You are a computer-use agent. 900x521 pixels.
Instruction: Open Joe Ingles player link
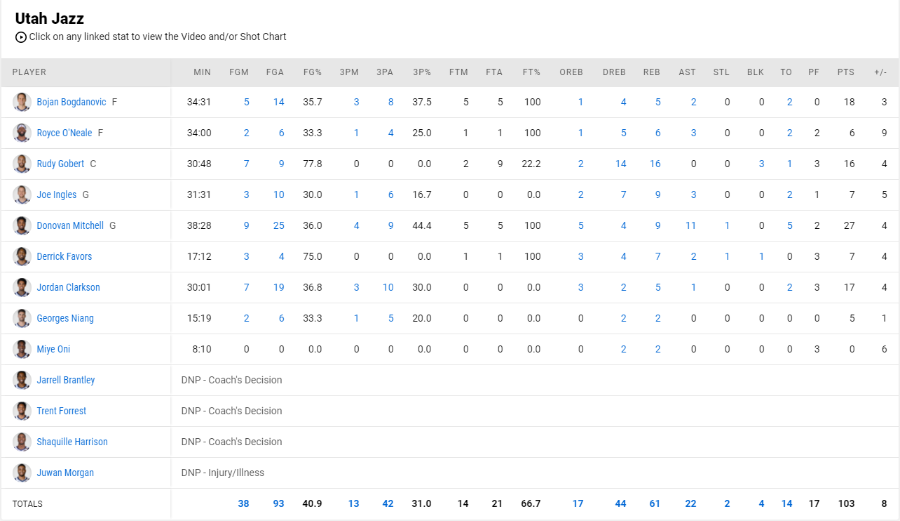(56, 195)
